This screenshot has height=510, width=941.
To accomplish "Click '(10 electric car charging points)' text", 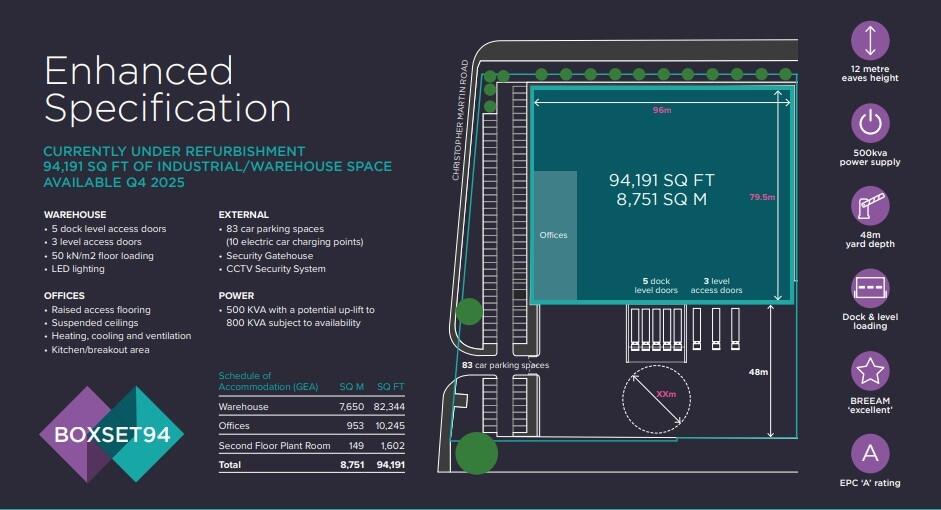I will [295, 242].
